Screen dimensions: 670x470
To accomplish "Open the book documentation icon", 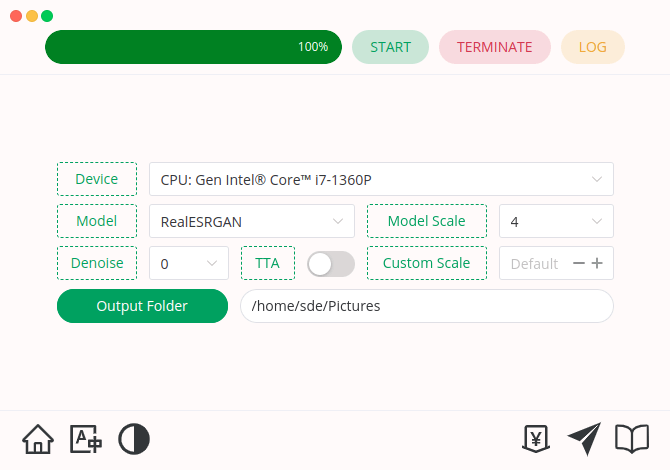I will tap(632, 439).
